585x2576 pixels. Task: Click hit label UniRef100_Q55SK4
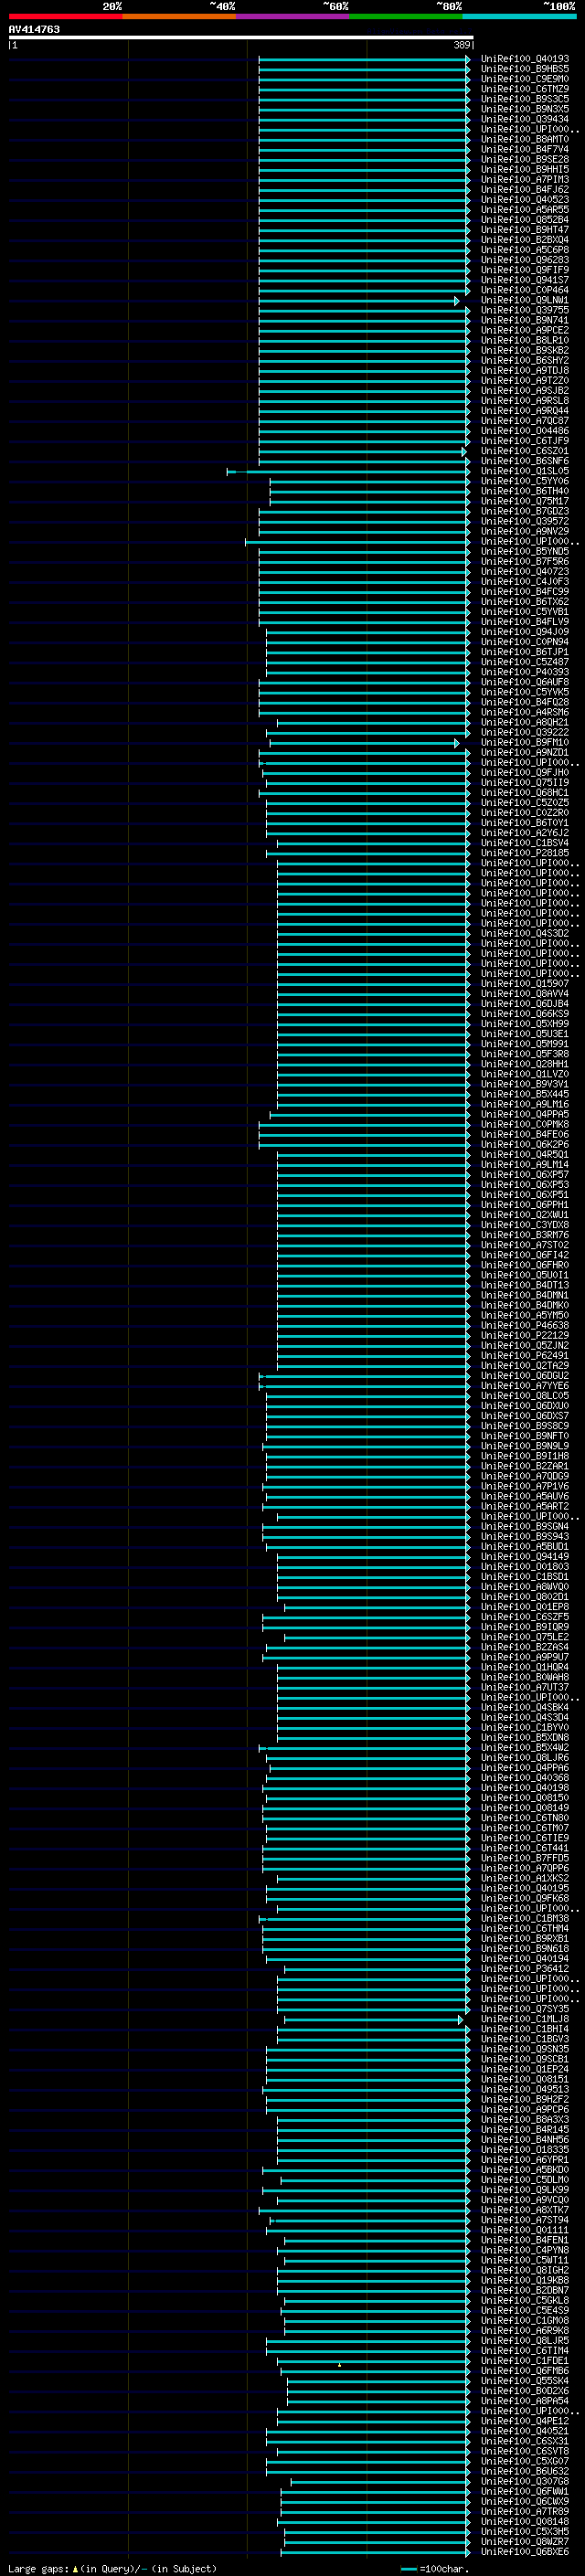tap(524, 2381)
